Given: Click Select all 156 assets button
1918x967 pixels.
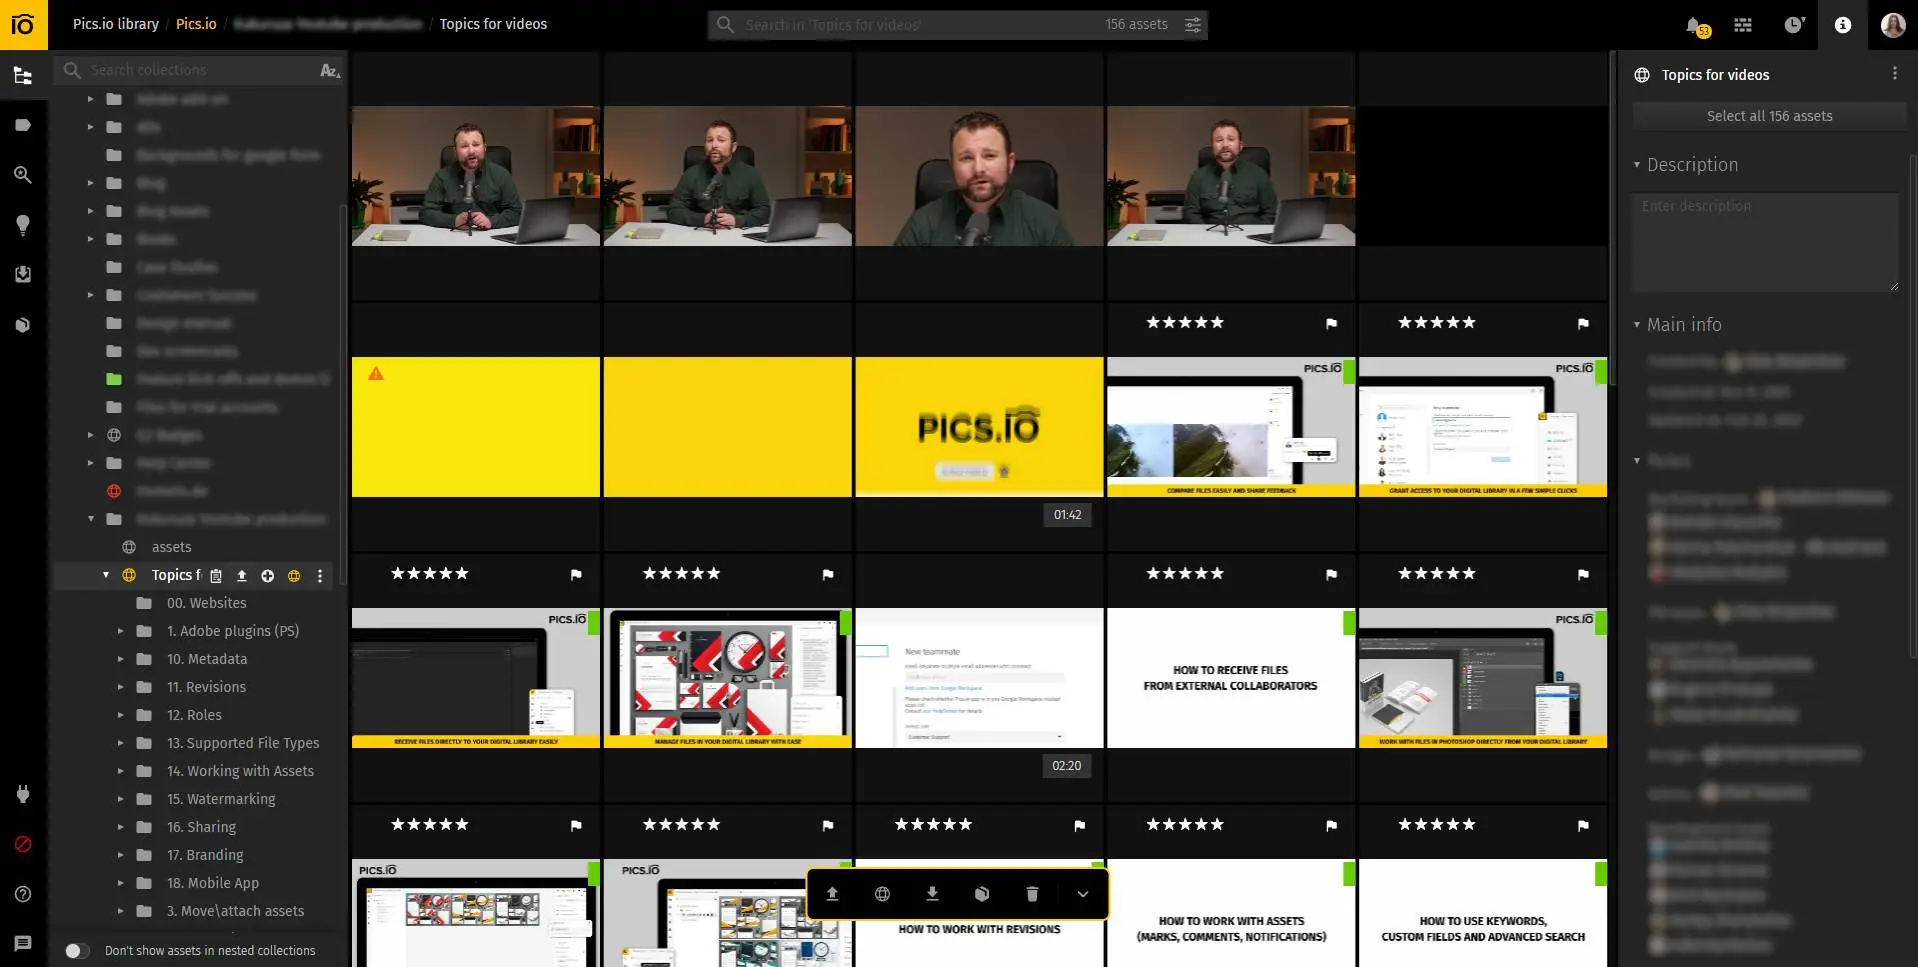Looking at the screenshot, I should point(1769,116).
